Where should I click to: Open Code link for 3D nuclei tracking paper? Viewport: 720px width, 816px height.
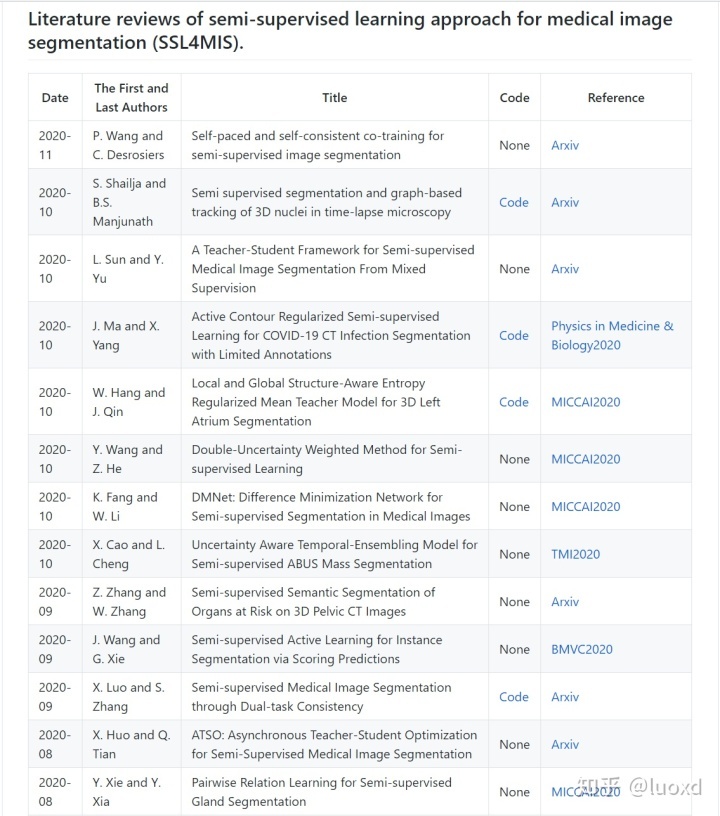514,202
